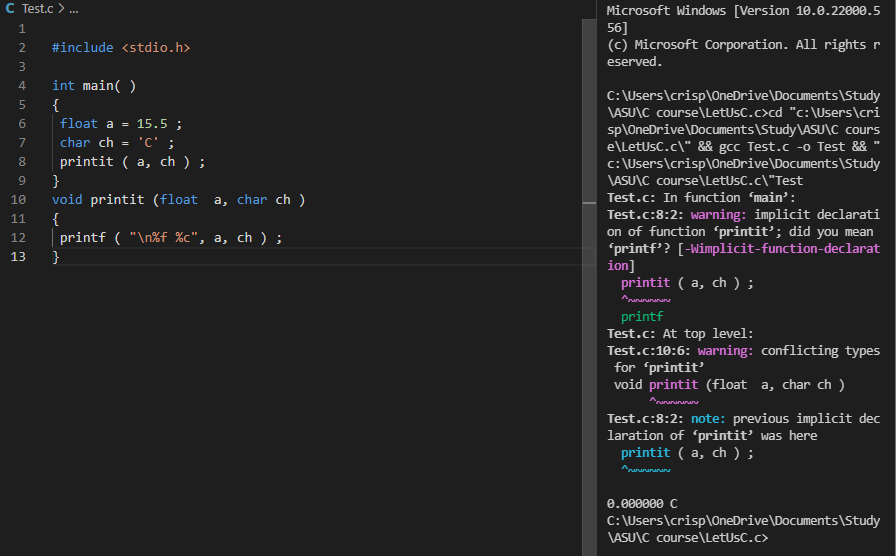Click 'Test.c: At top level:' line

point(680,334)
